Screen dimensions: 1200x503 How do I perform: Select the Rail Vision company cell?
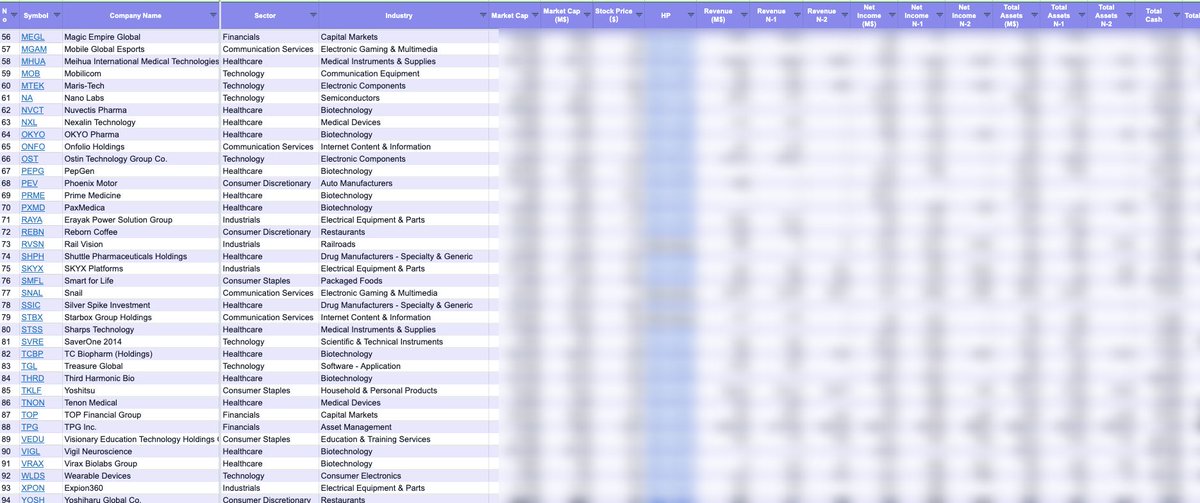[x=139, y=244]
